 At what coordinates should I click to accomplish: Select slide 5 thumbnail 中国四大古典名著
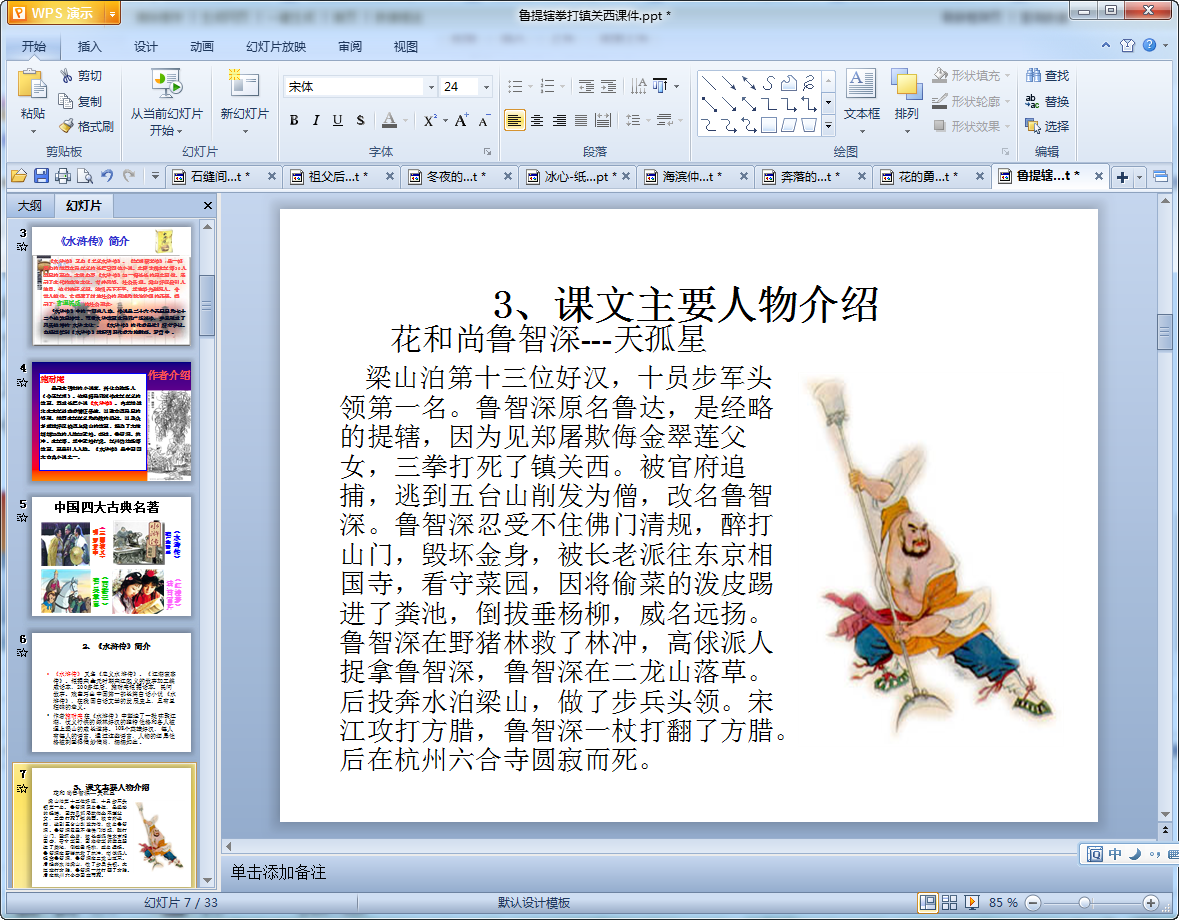coord(111,556)
